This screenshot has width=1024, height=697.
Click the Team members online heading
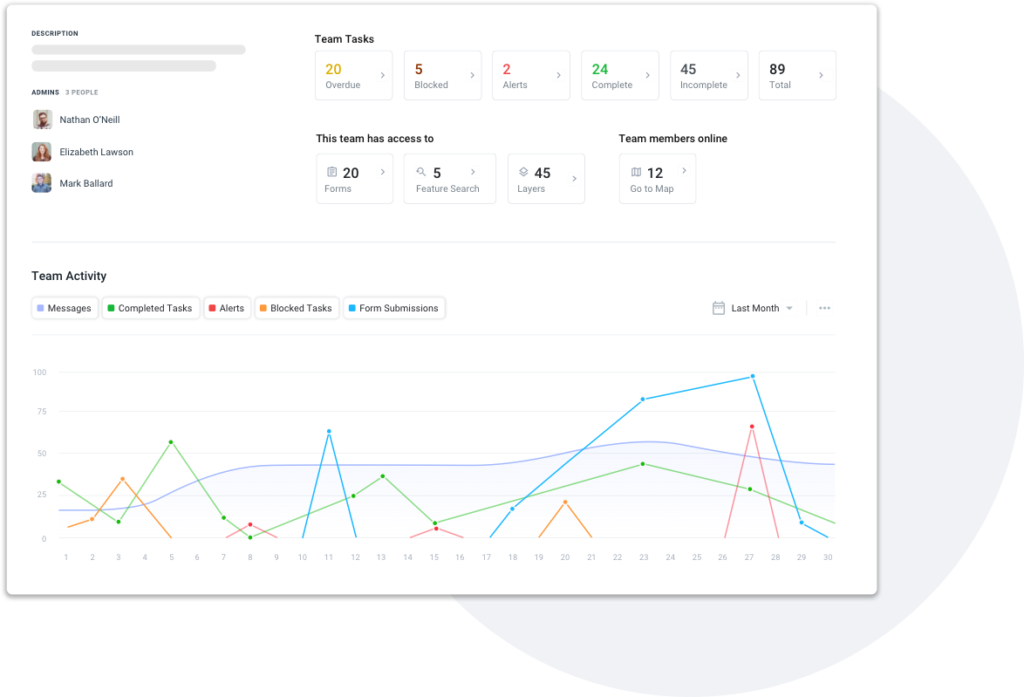(673, 138)
